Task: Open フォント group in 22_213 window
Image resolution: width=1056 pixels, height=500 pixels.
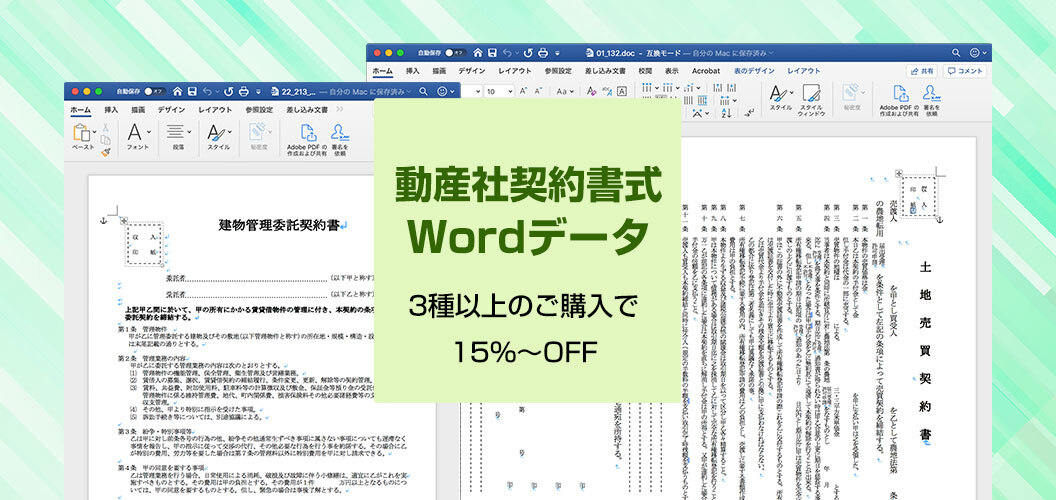Action: pyautogui.click(x=138, y=136)
